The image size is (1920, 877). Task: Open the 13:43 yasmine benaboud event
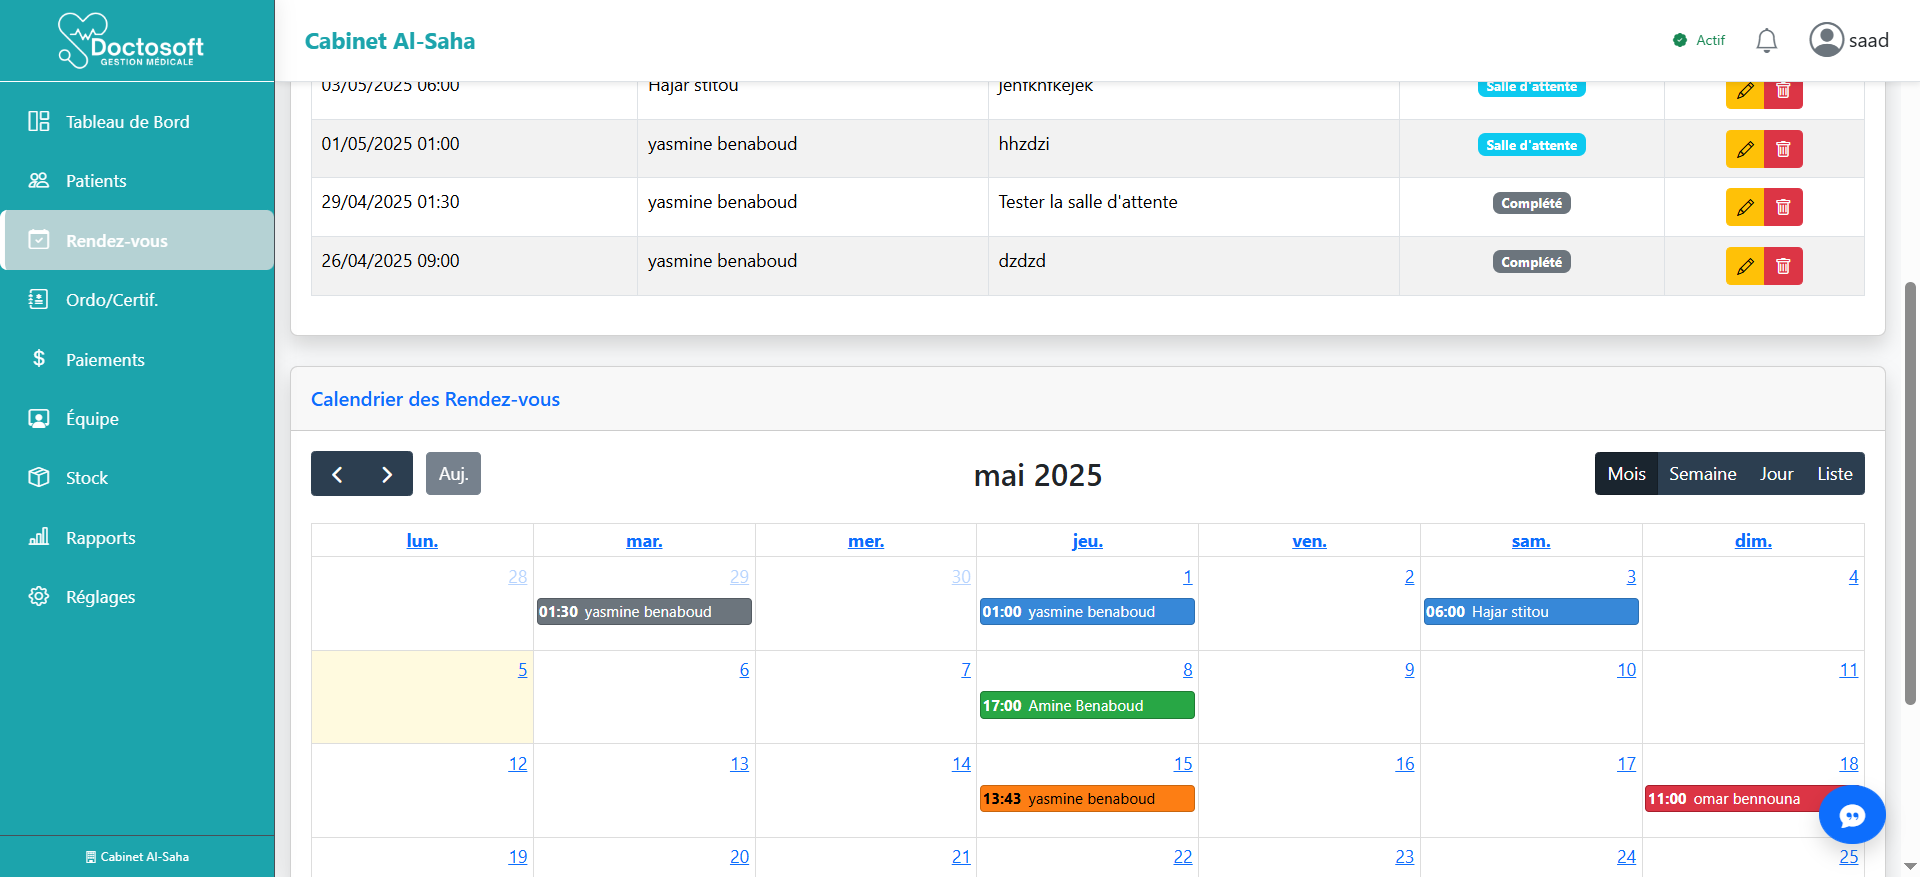point(1086,799)
